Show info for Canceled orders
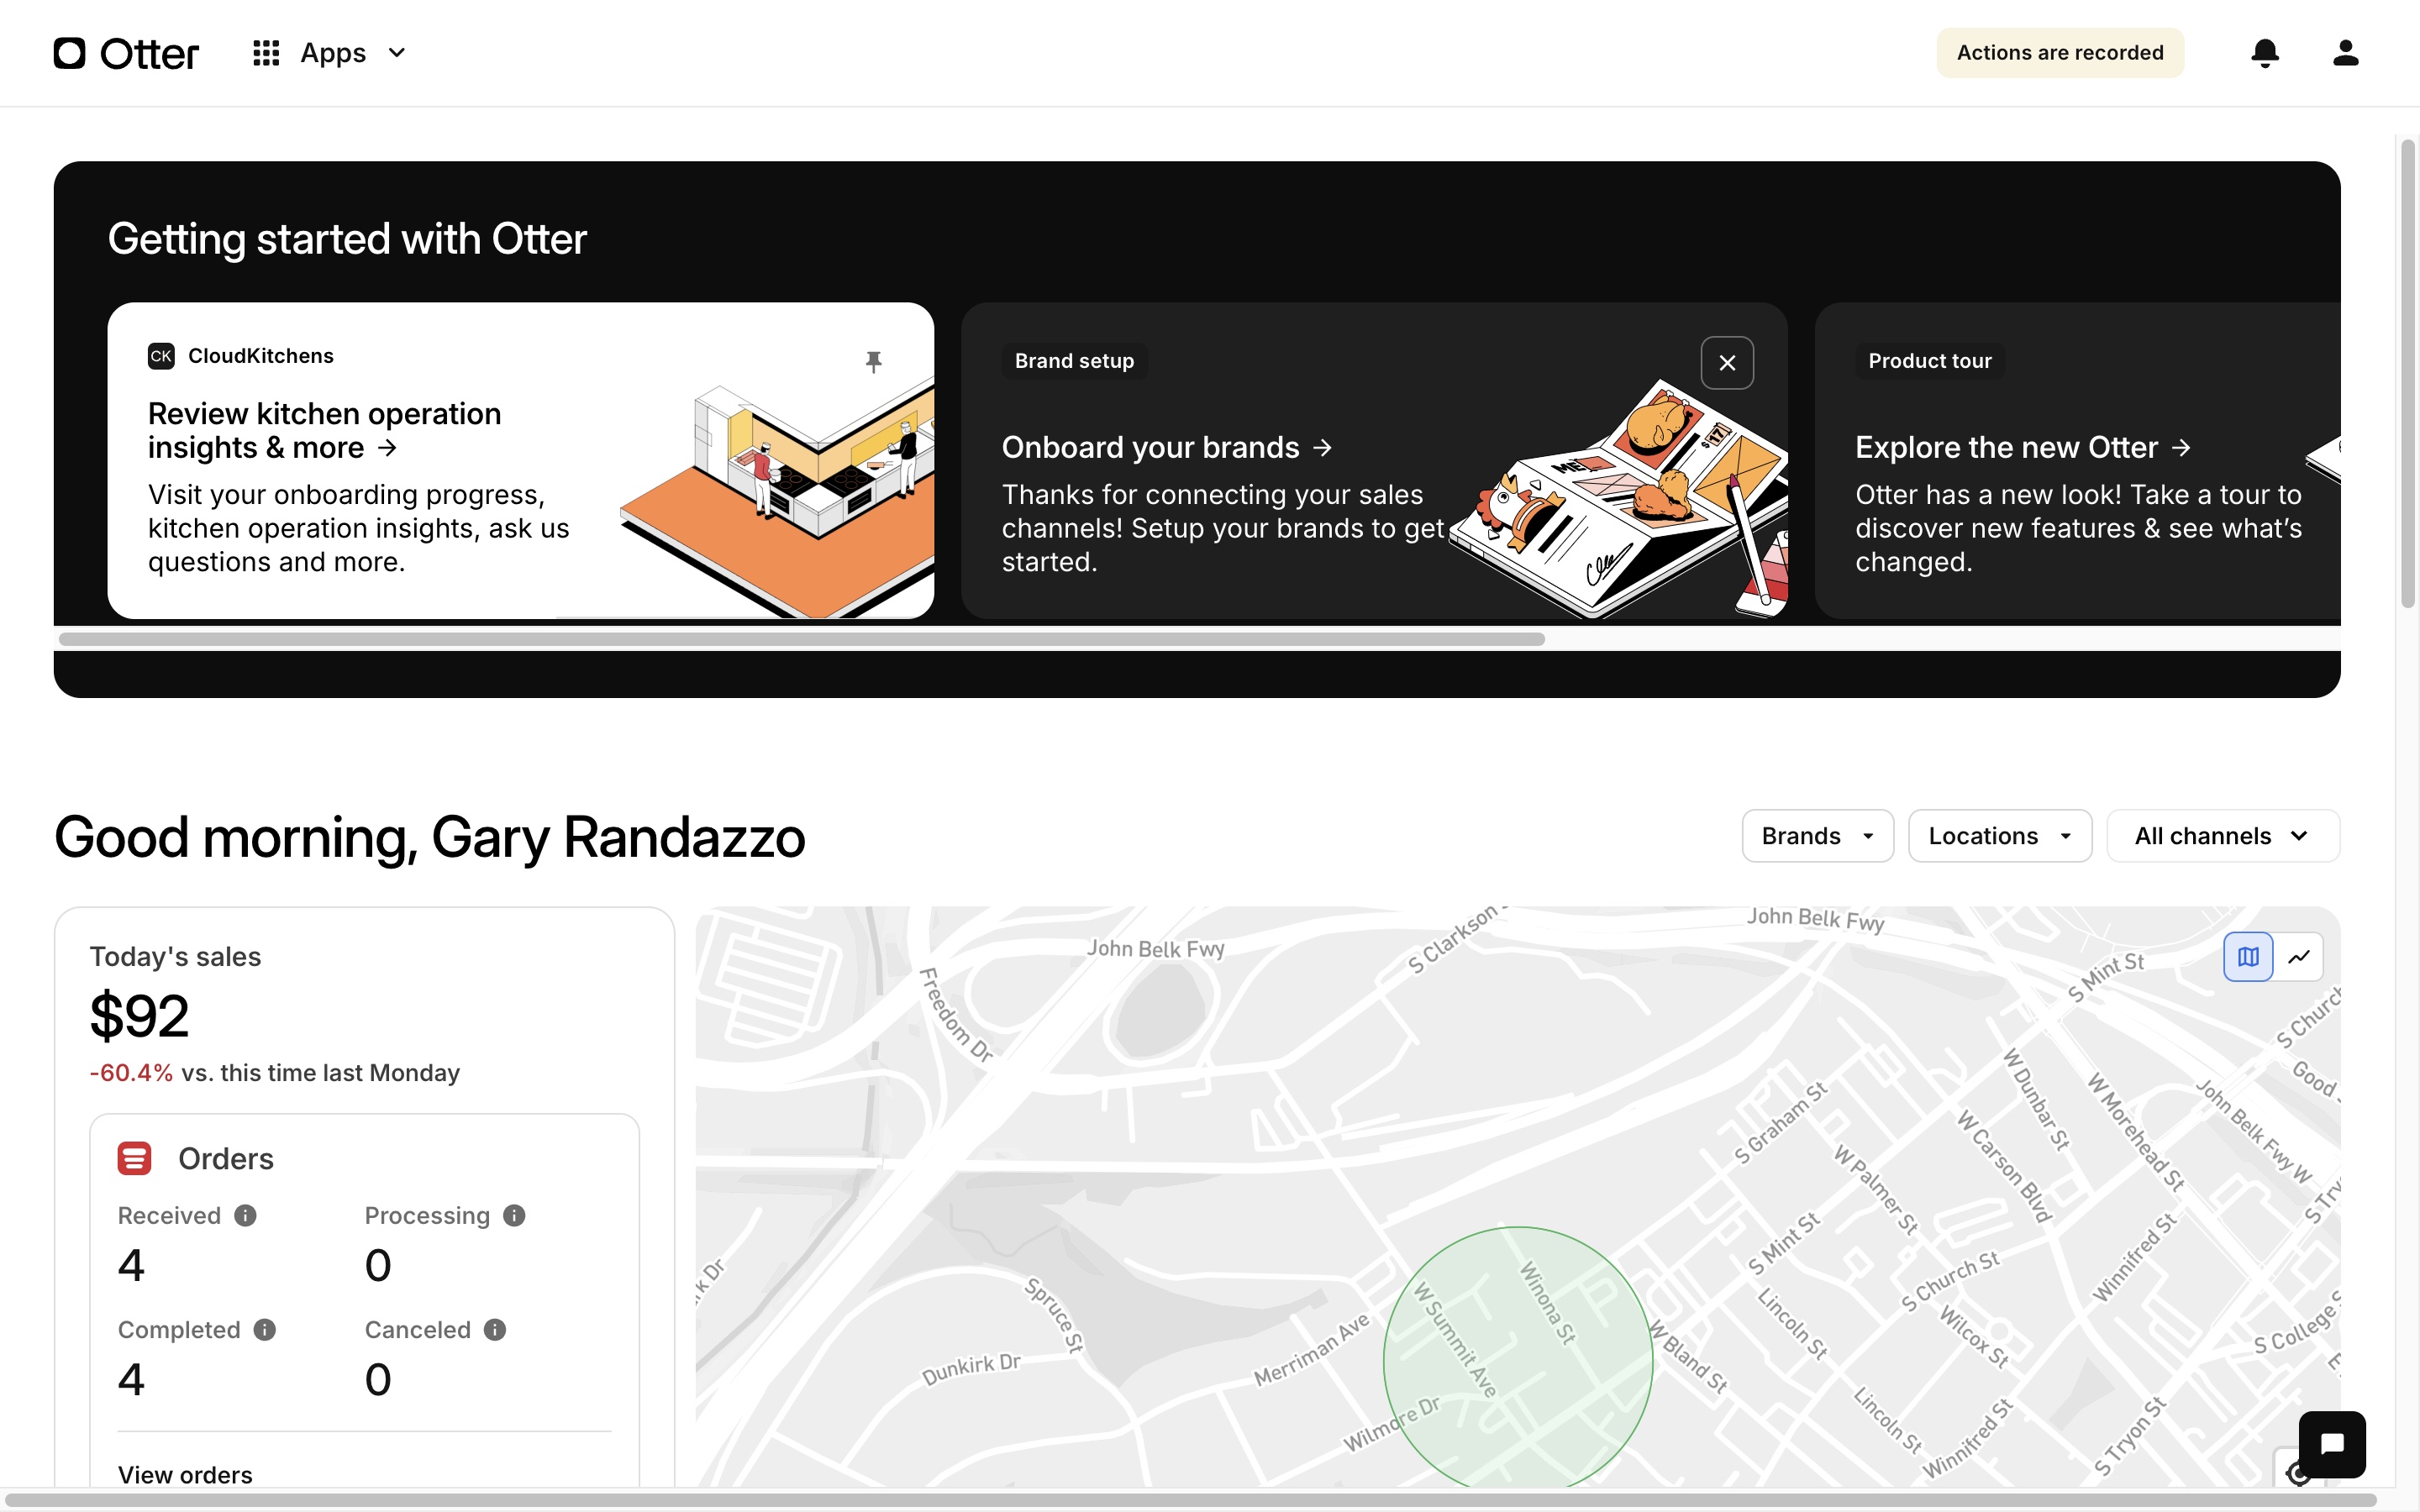2420x1512 pixels. 495,1329
